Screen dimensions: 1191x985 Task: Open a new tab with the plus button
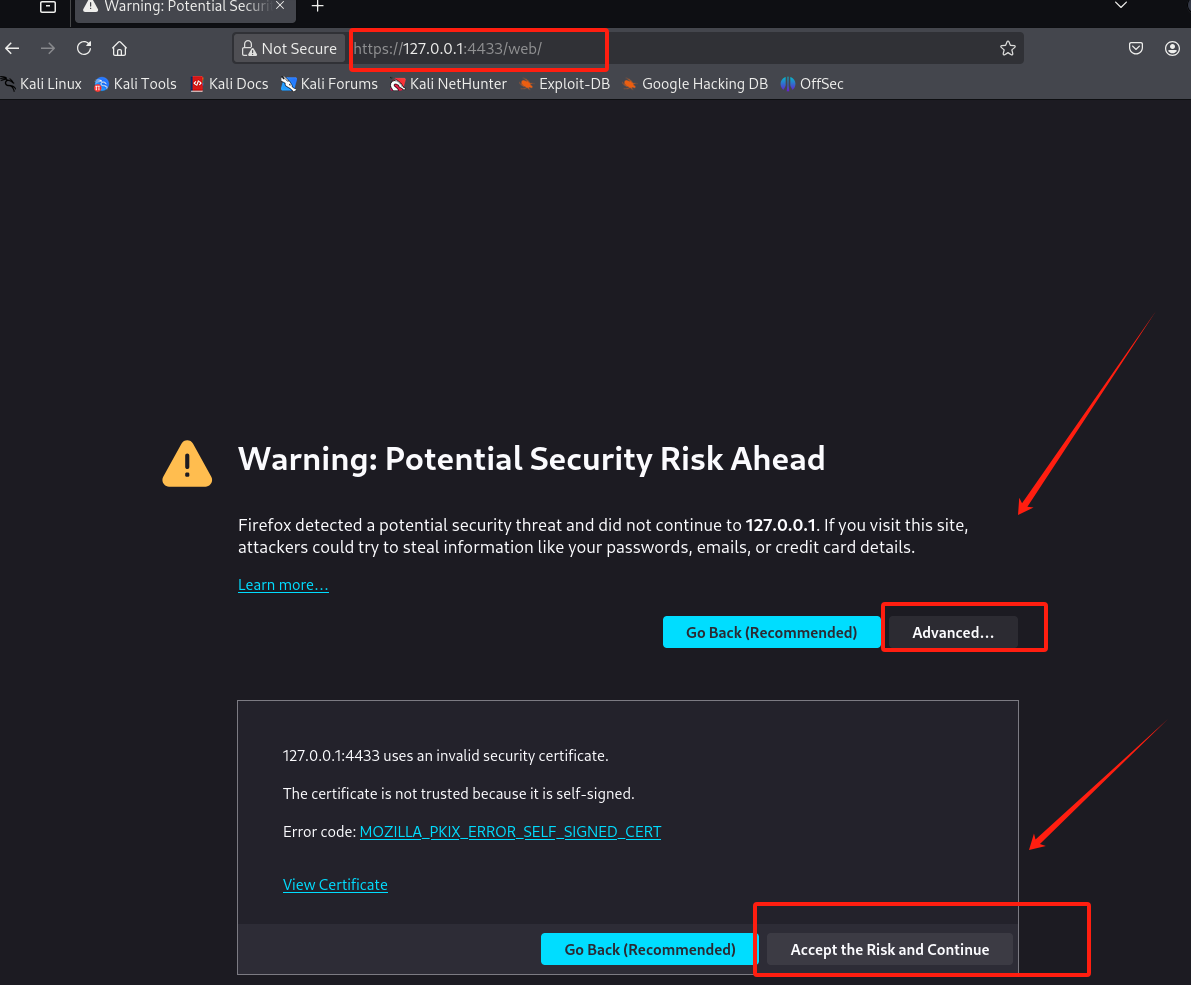(x=317, y=7)
